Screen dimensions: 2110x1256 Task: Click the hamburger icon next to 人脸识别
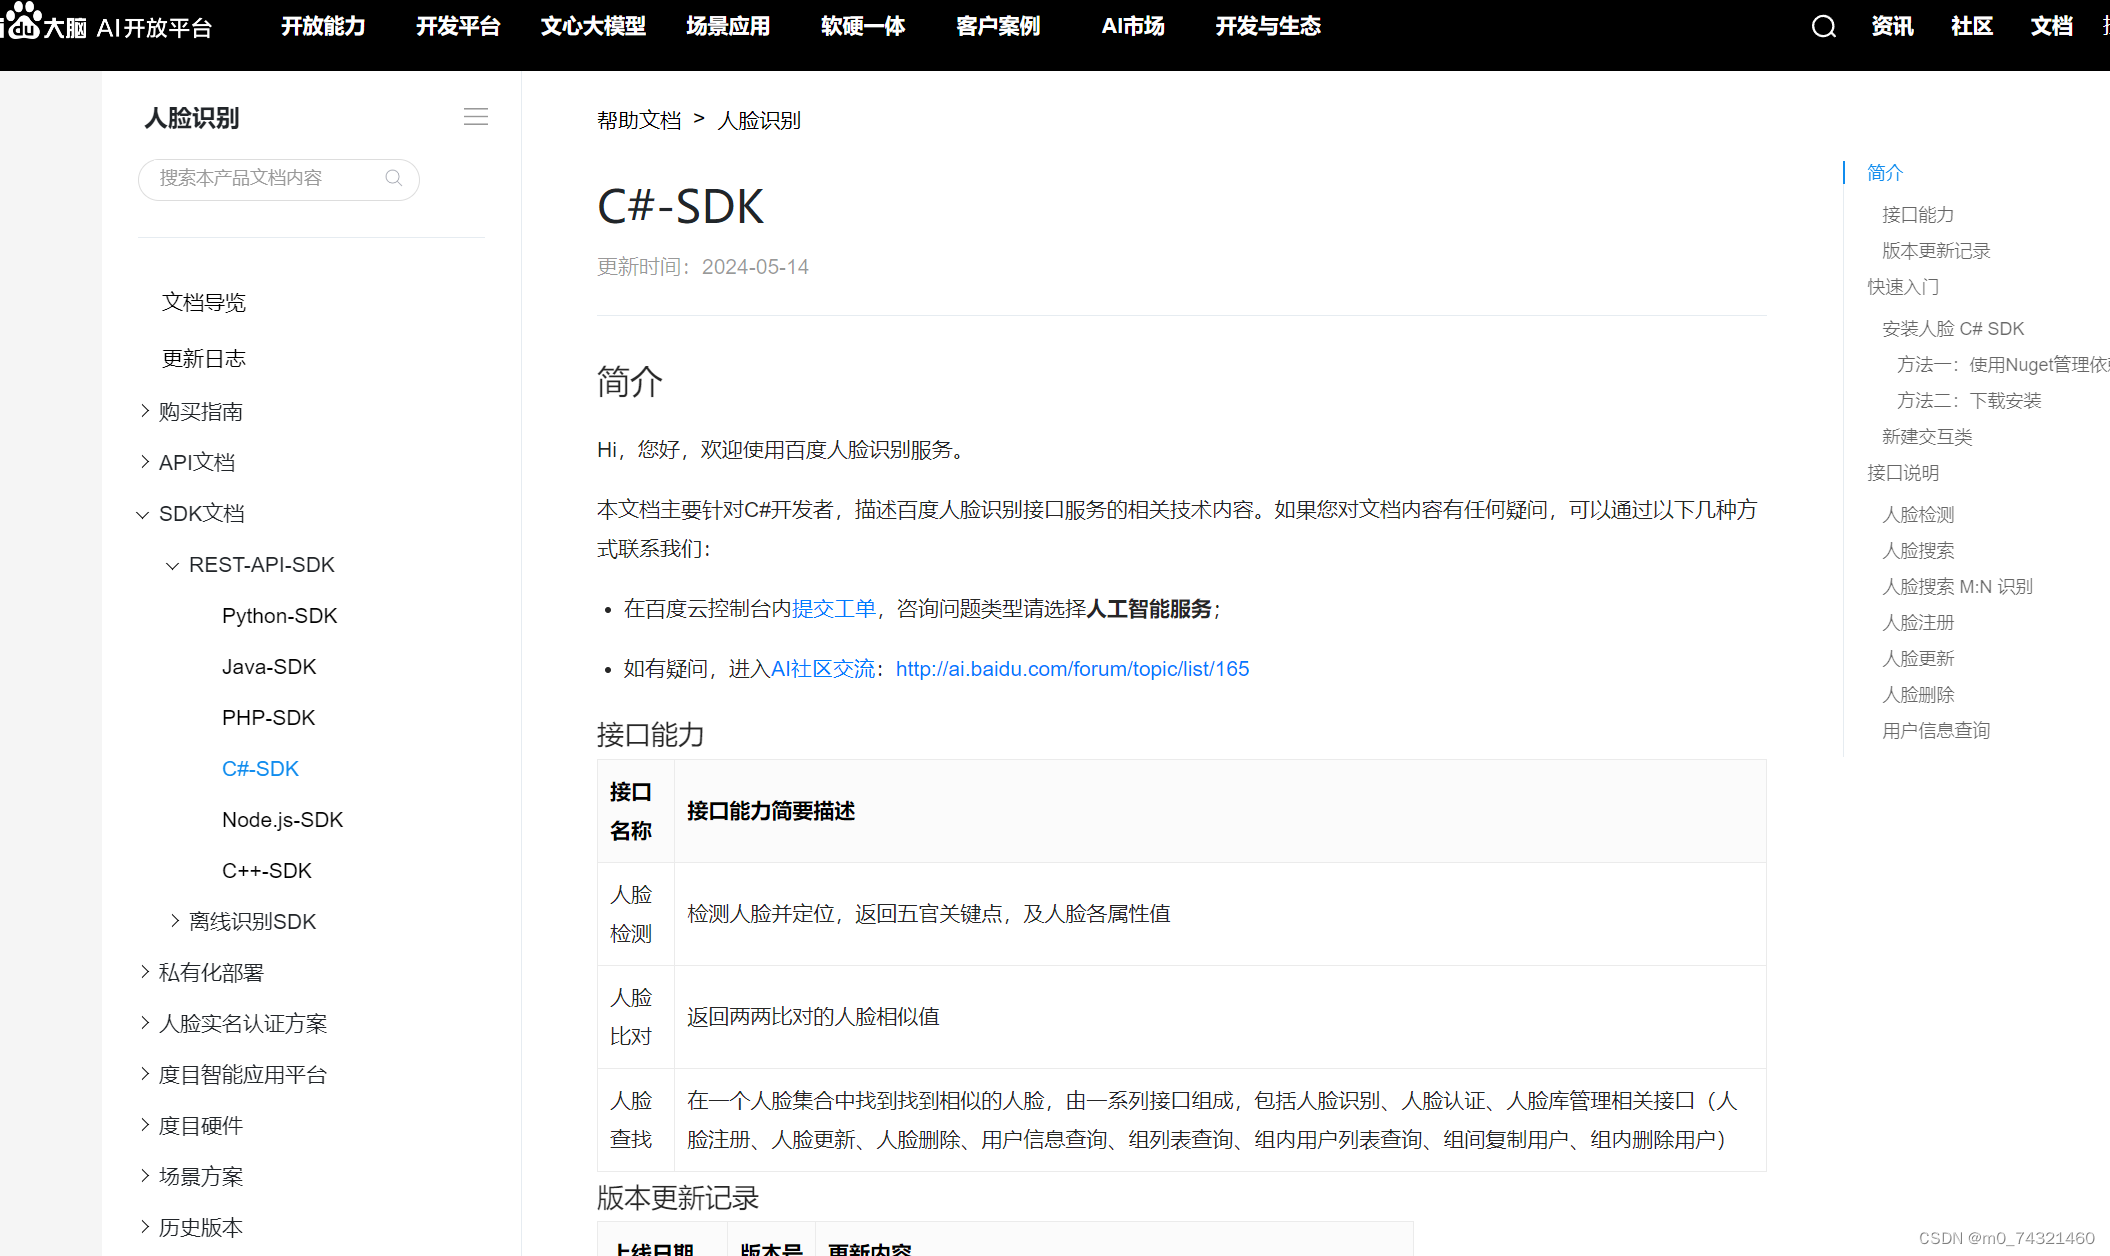click(x=476, y=116)
